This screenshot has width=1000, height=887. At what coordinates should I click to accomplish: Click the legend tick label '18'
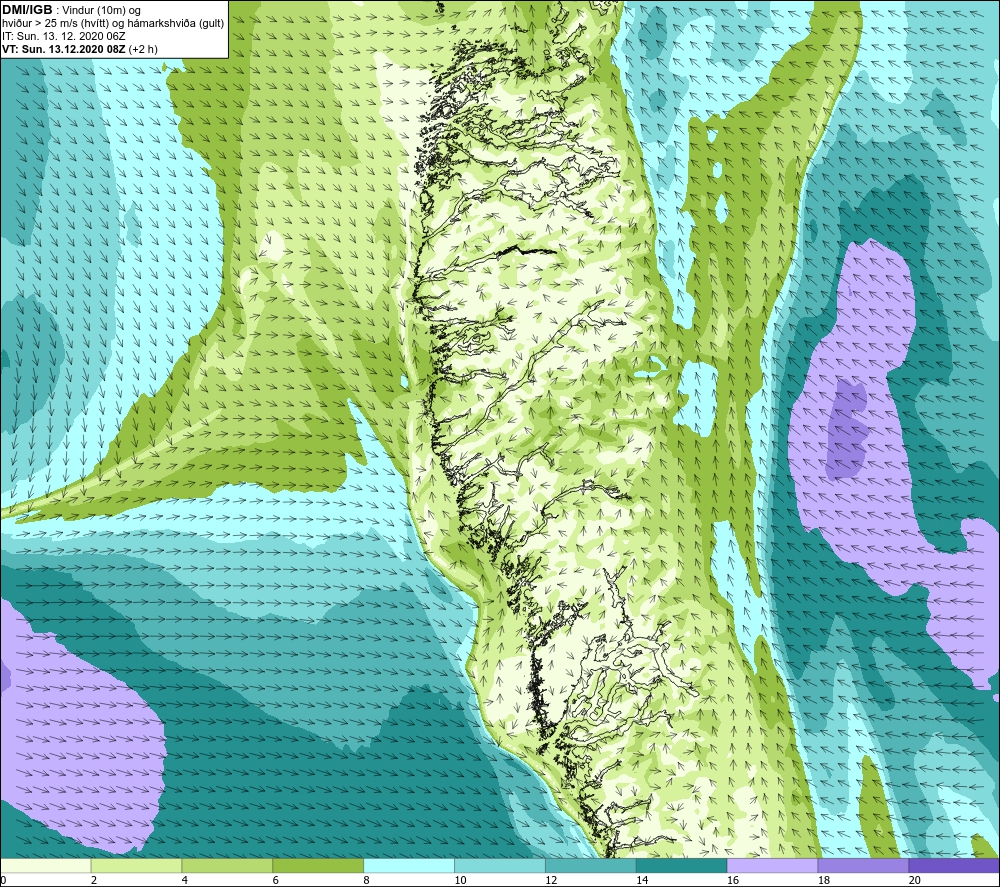[824, 880]
